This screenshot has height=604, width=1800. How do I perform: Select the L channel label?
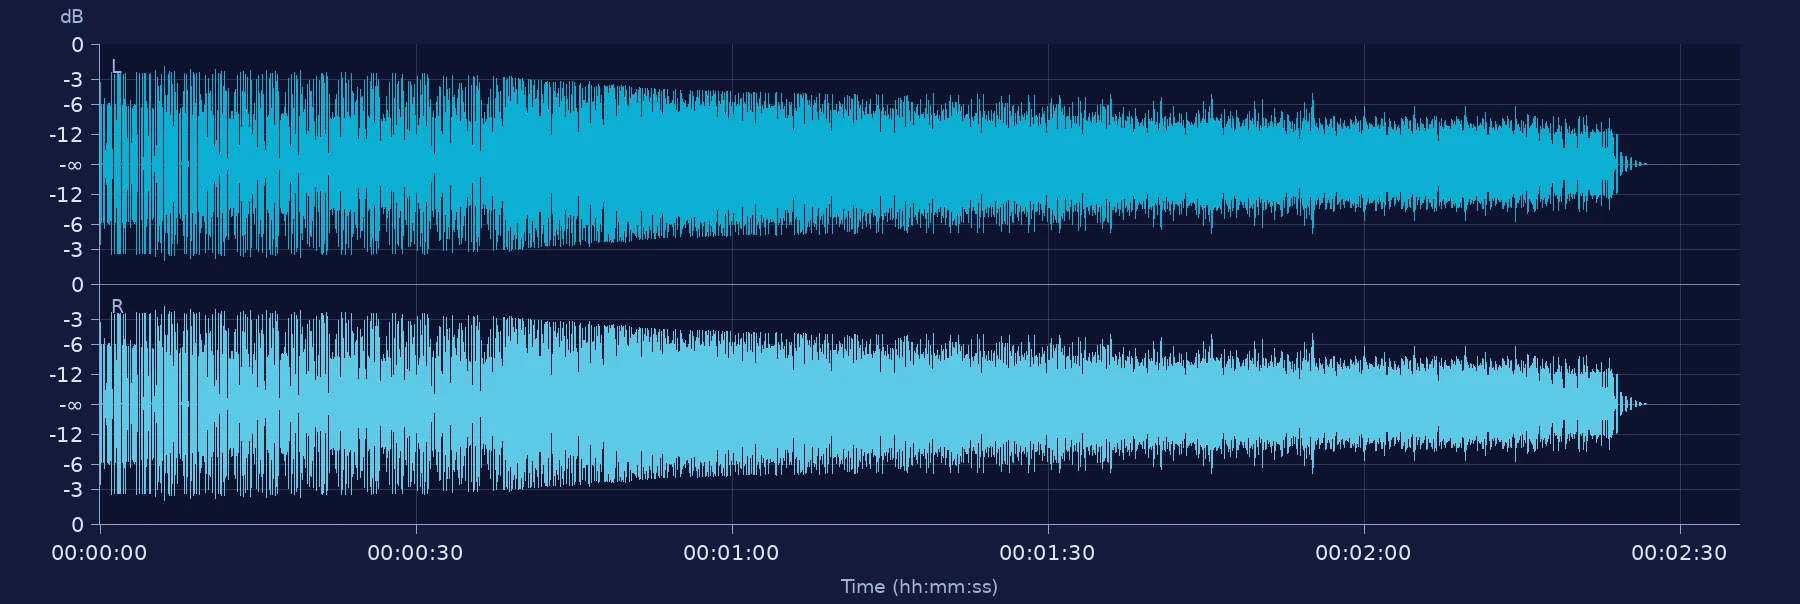116,67
